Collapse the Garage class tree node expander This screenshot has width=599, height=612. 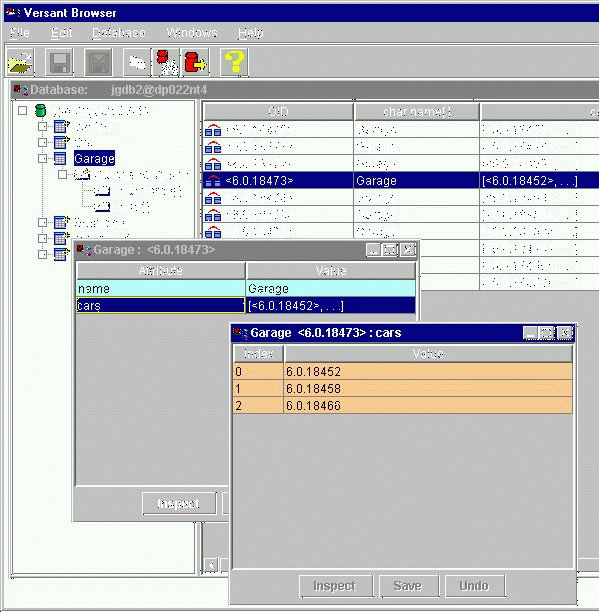pos(43,158)
